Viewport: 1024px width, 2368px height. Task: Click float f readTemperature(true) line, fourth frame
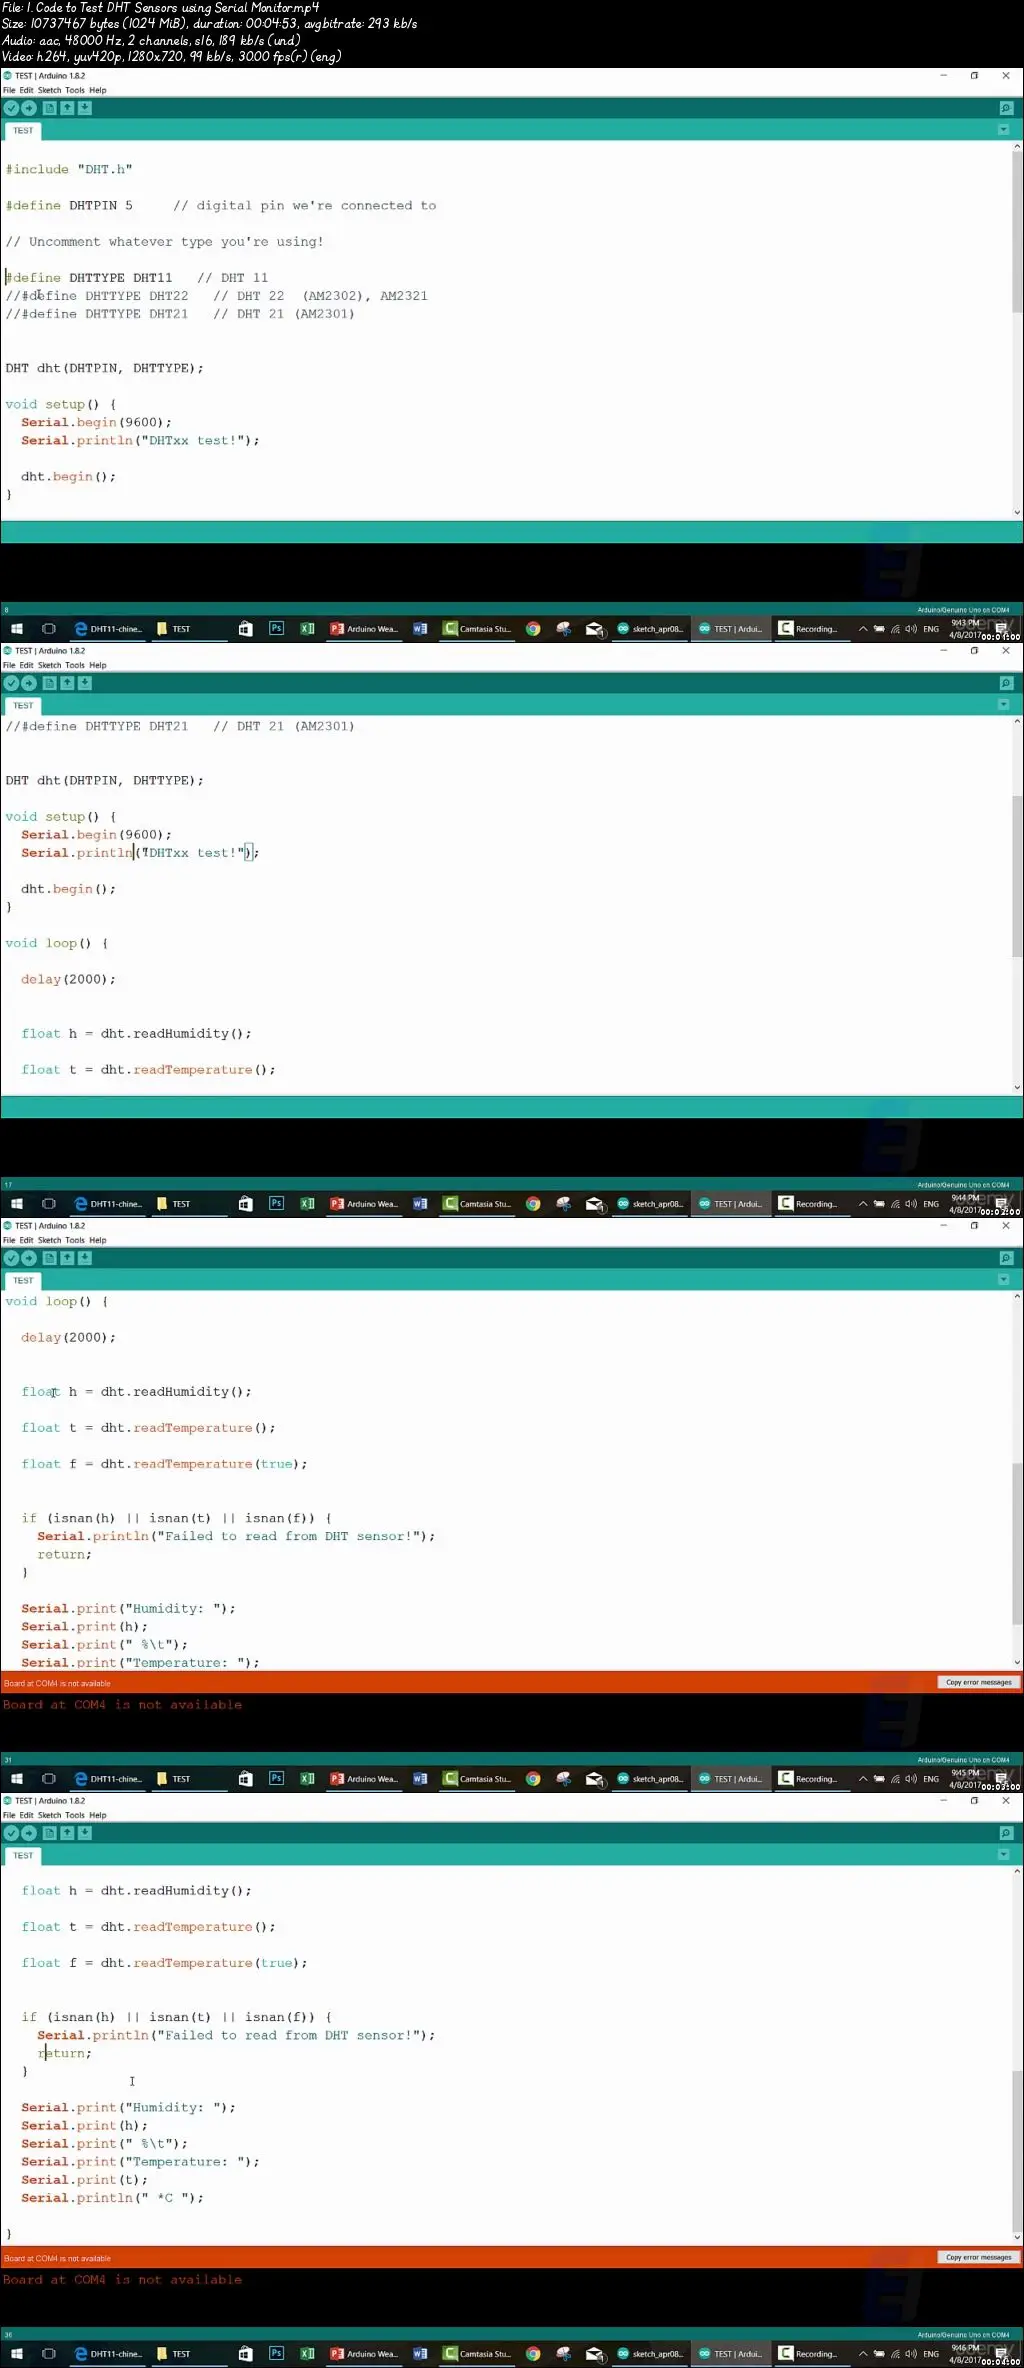coord(164,1963)
